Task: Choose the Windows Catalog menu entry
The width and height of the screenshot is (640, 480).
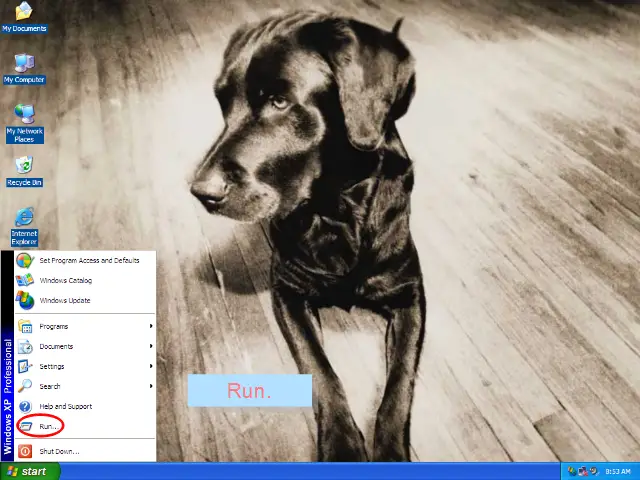Action: click(85, 280)
